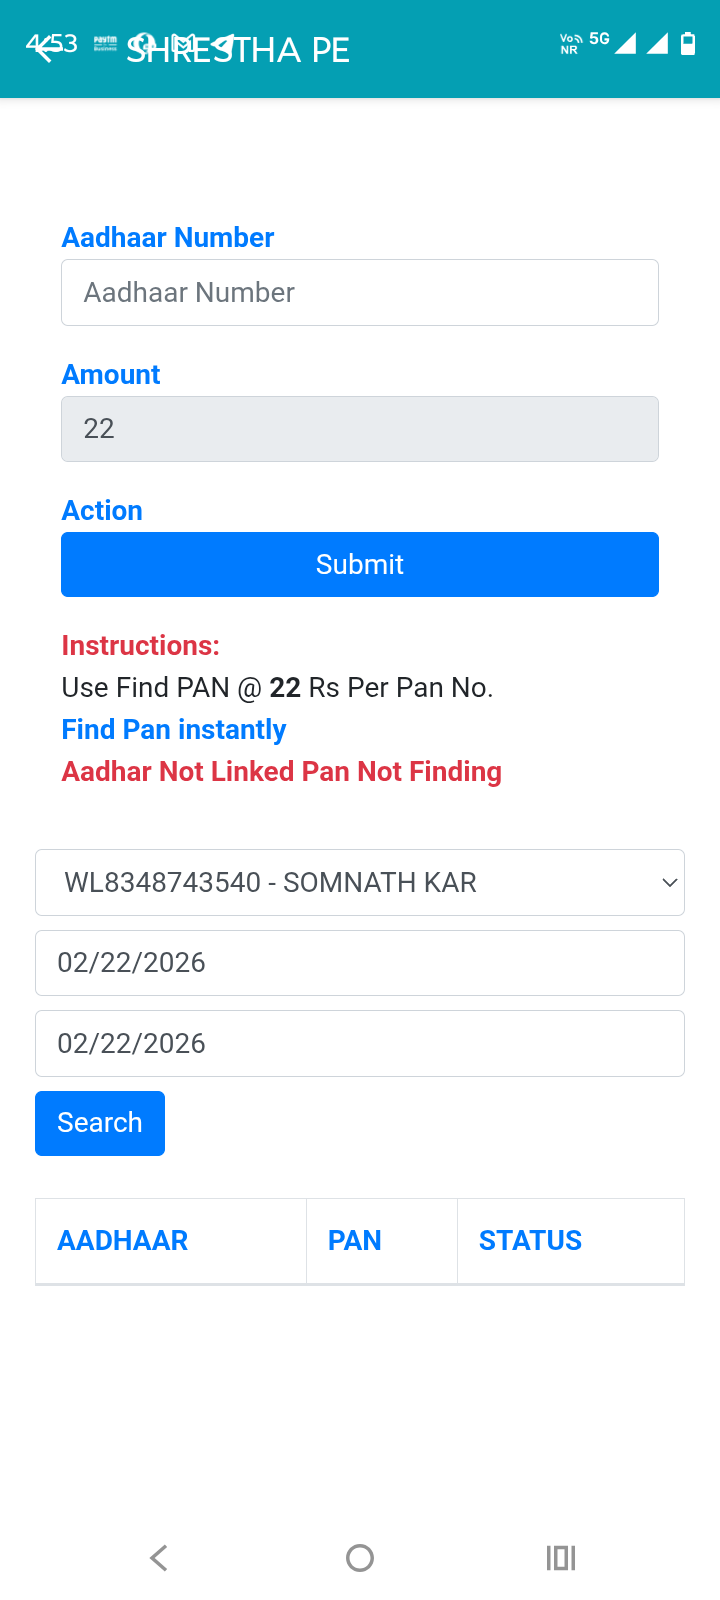Click inside the Aadhaar Number input field
The image size is (720, 1600).
coord(360,292)
